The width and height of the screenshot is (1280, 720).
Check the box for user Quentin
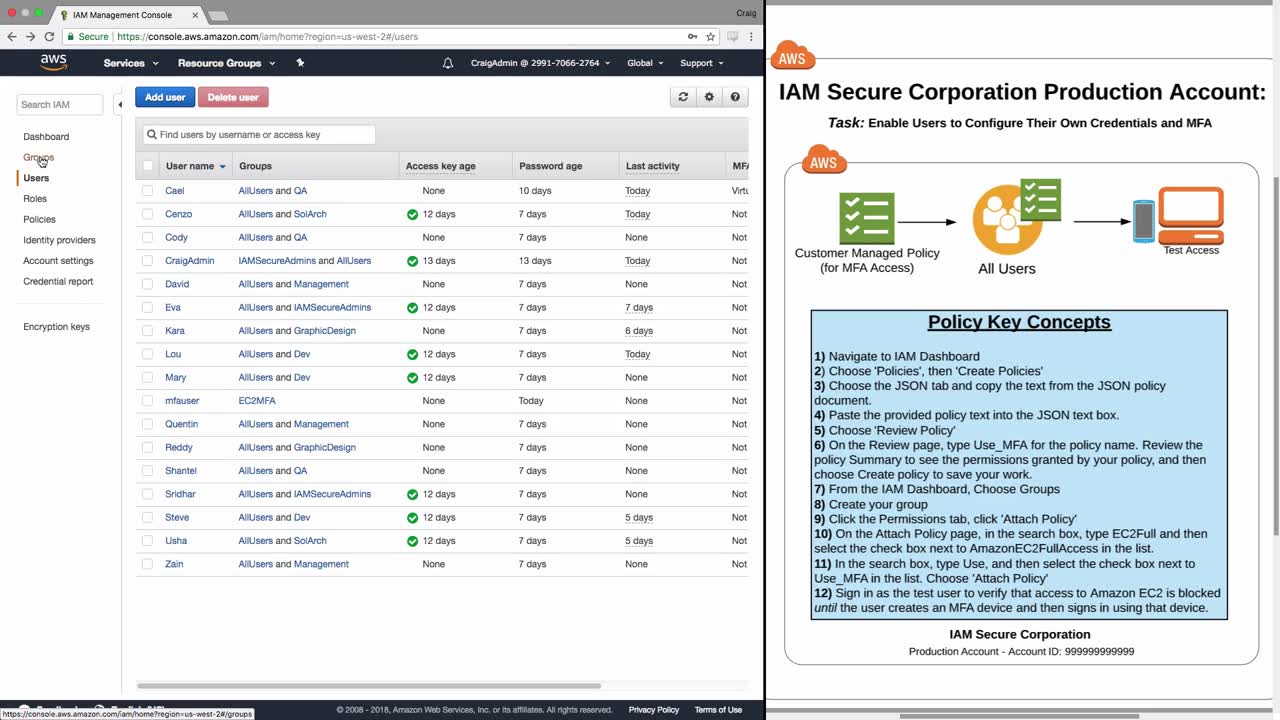click(148, 424)
